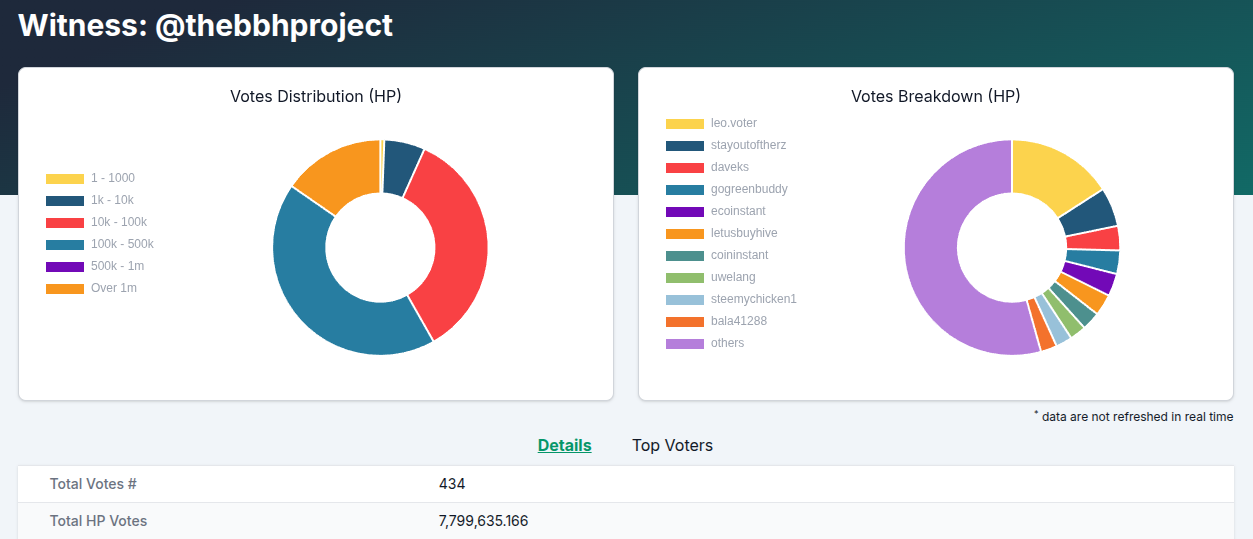
Task: Click the 'data are not refreshed' note
Action: (x=1134, y=416)
